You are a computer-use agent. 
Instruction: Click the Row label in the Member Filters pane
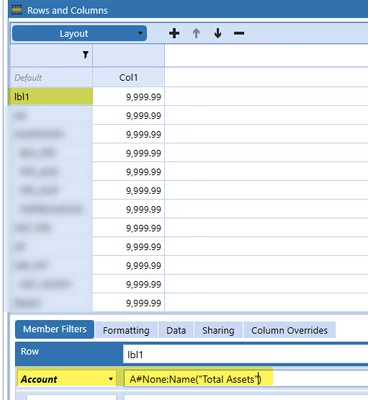pos(30,351)
